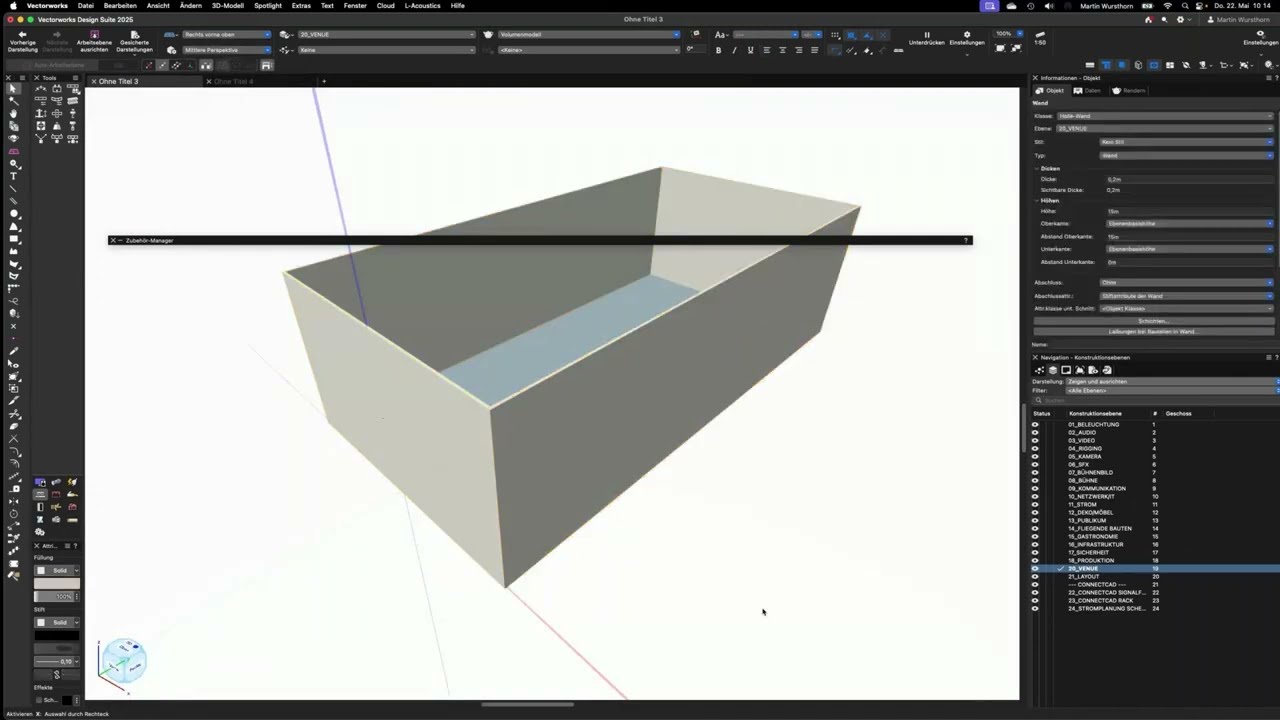Open Darstellung Zeigen und ausrichten dropdown
Viewport: 1280px width, 720px height.
coord(1172,381)
